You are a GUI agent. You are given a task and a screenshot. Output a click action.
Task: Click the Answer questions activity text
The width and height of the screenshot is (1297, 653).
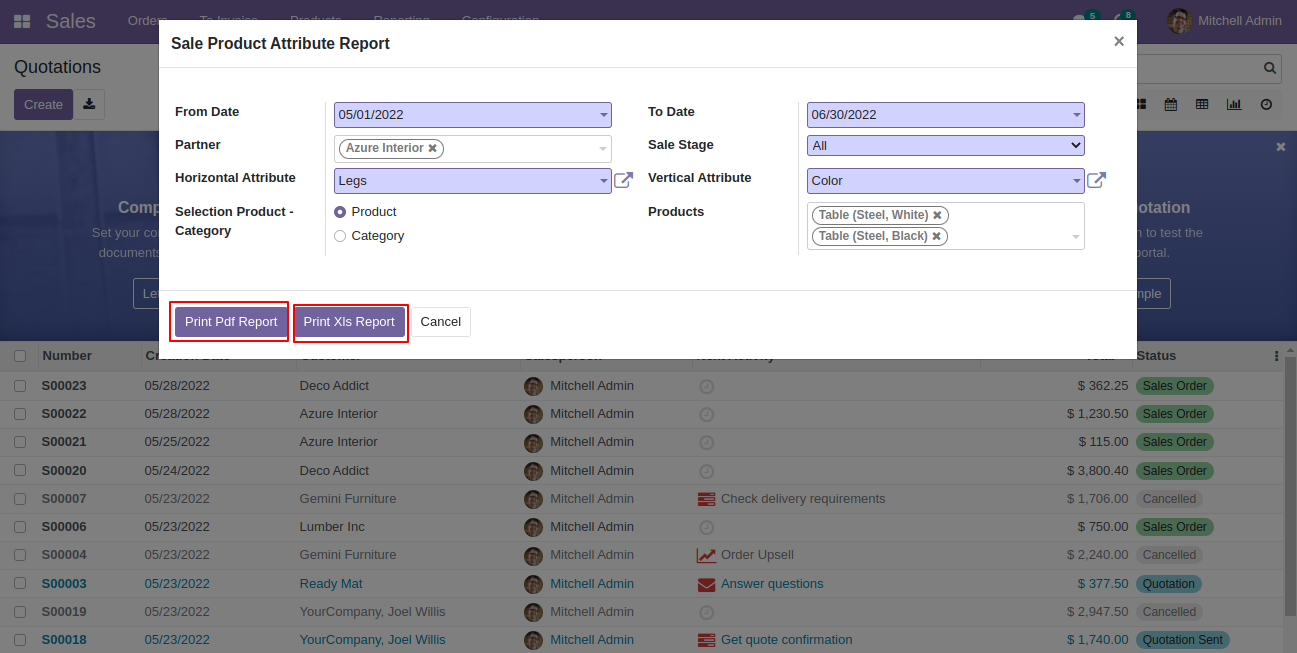(772, 584)
